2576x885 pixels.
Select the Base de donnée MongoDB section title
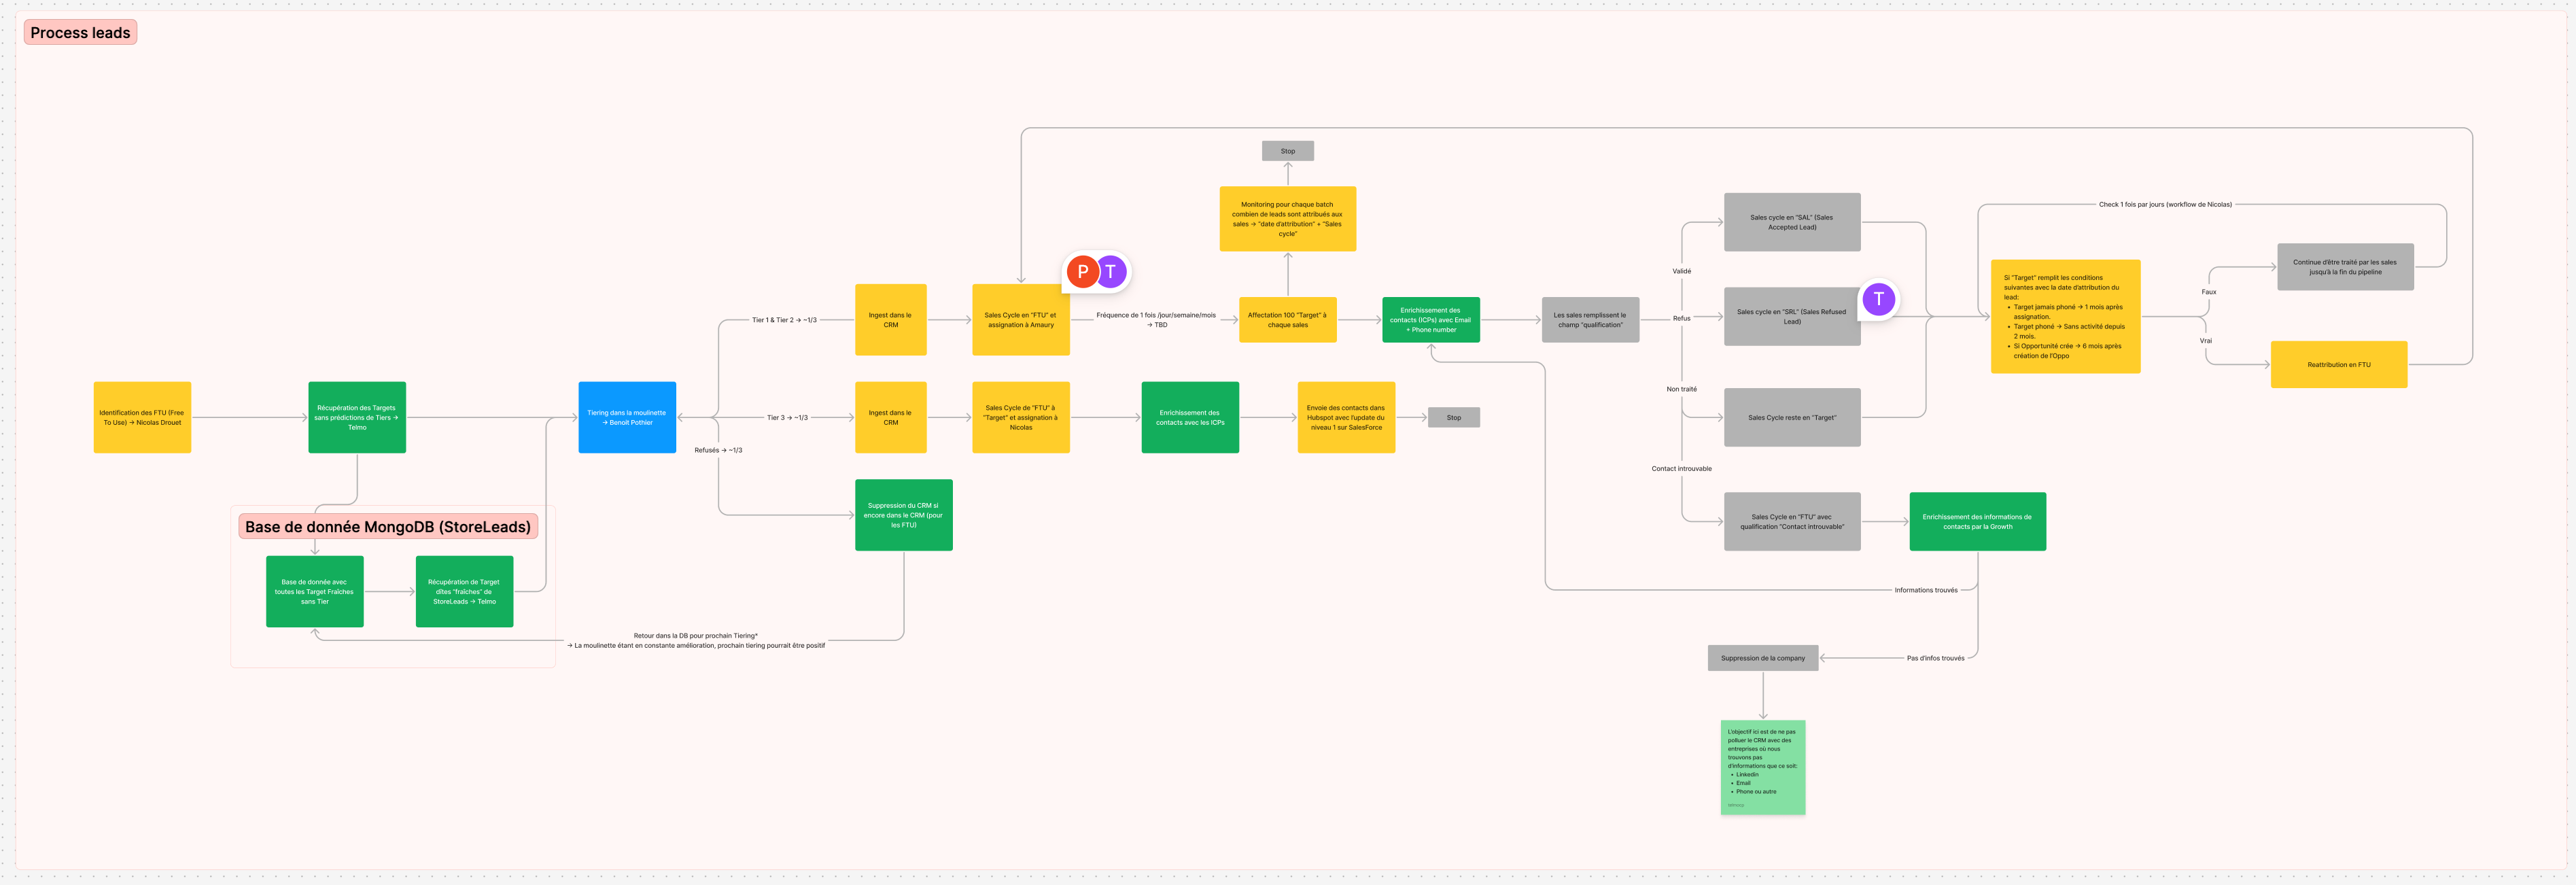click(x=387, y=527)
